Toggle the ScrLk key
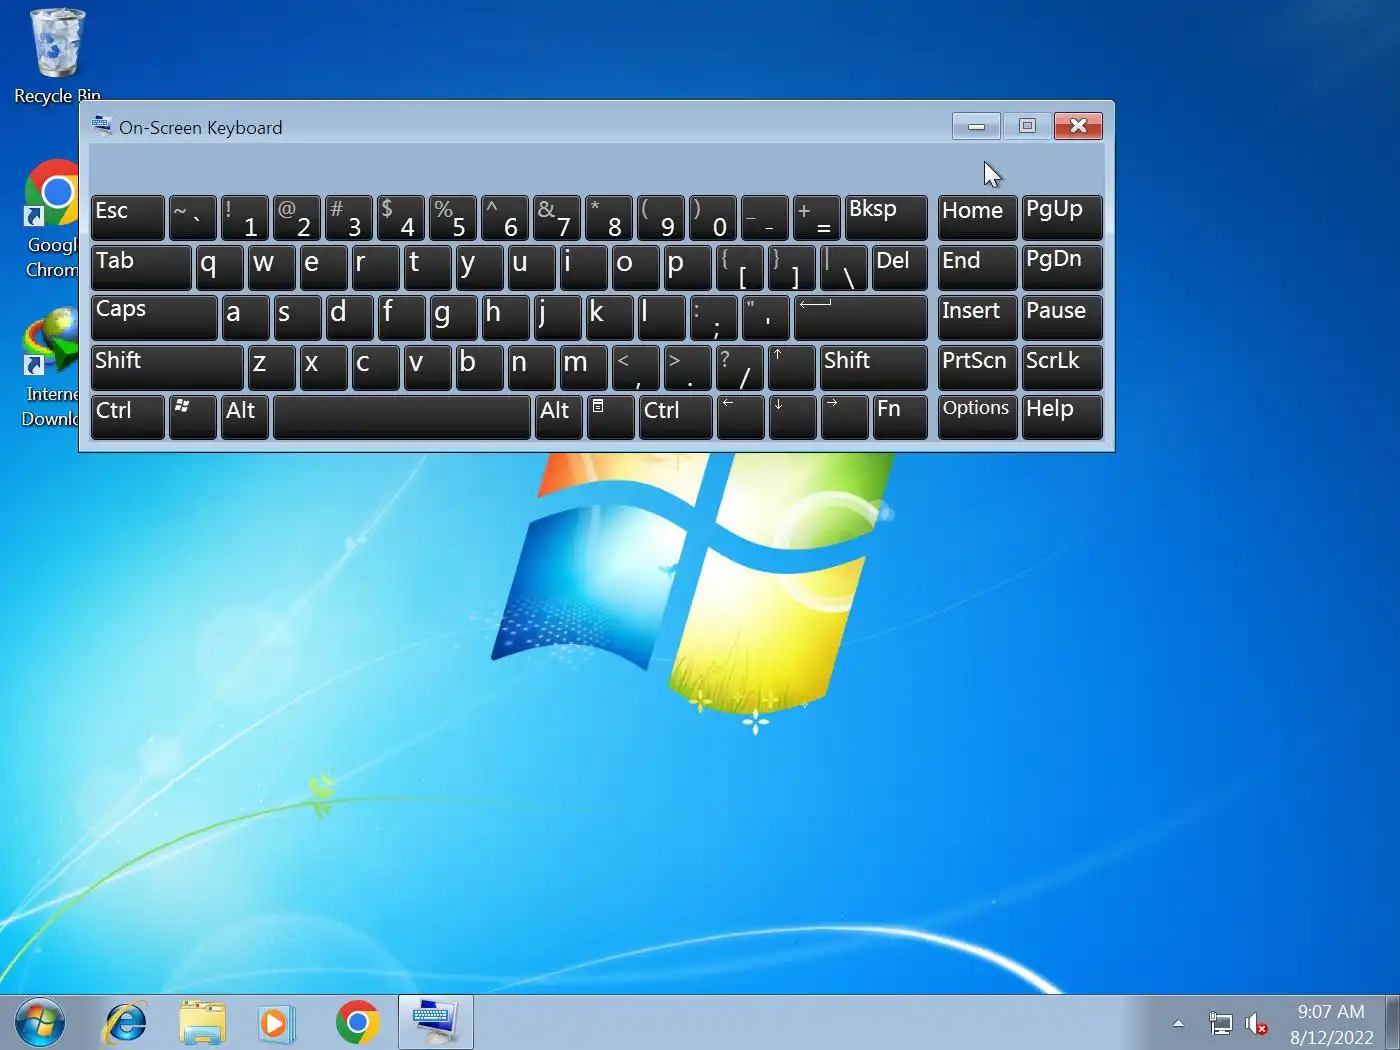The image size is (1400, 1050). click(1062, 367)
